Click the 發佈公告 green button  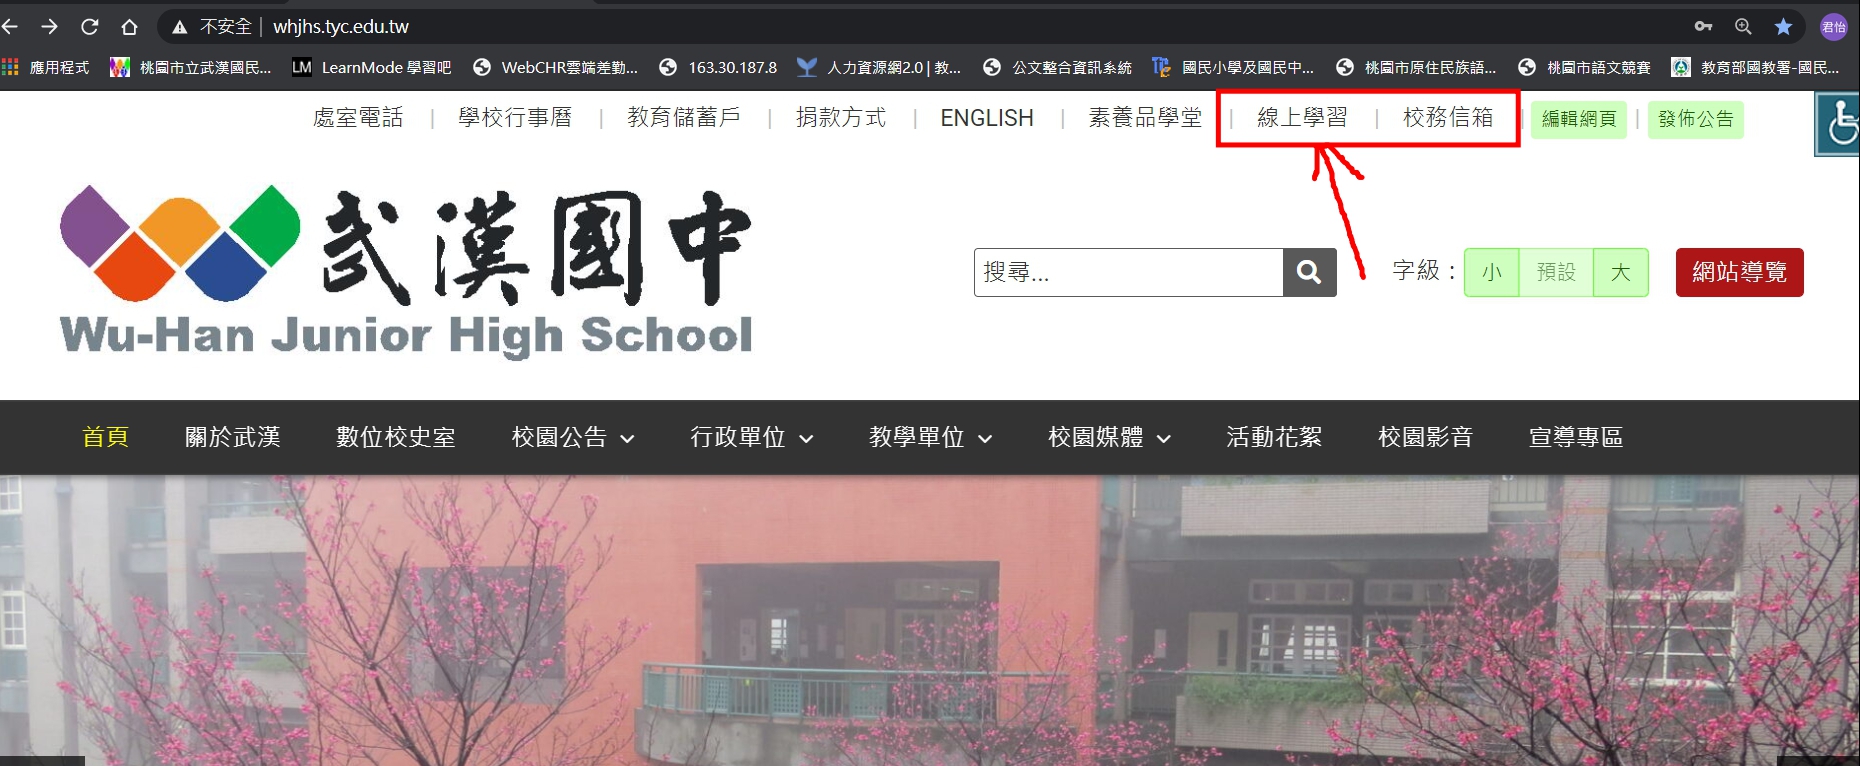click(1696, 119)
